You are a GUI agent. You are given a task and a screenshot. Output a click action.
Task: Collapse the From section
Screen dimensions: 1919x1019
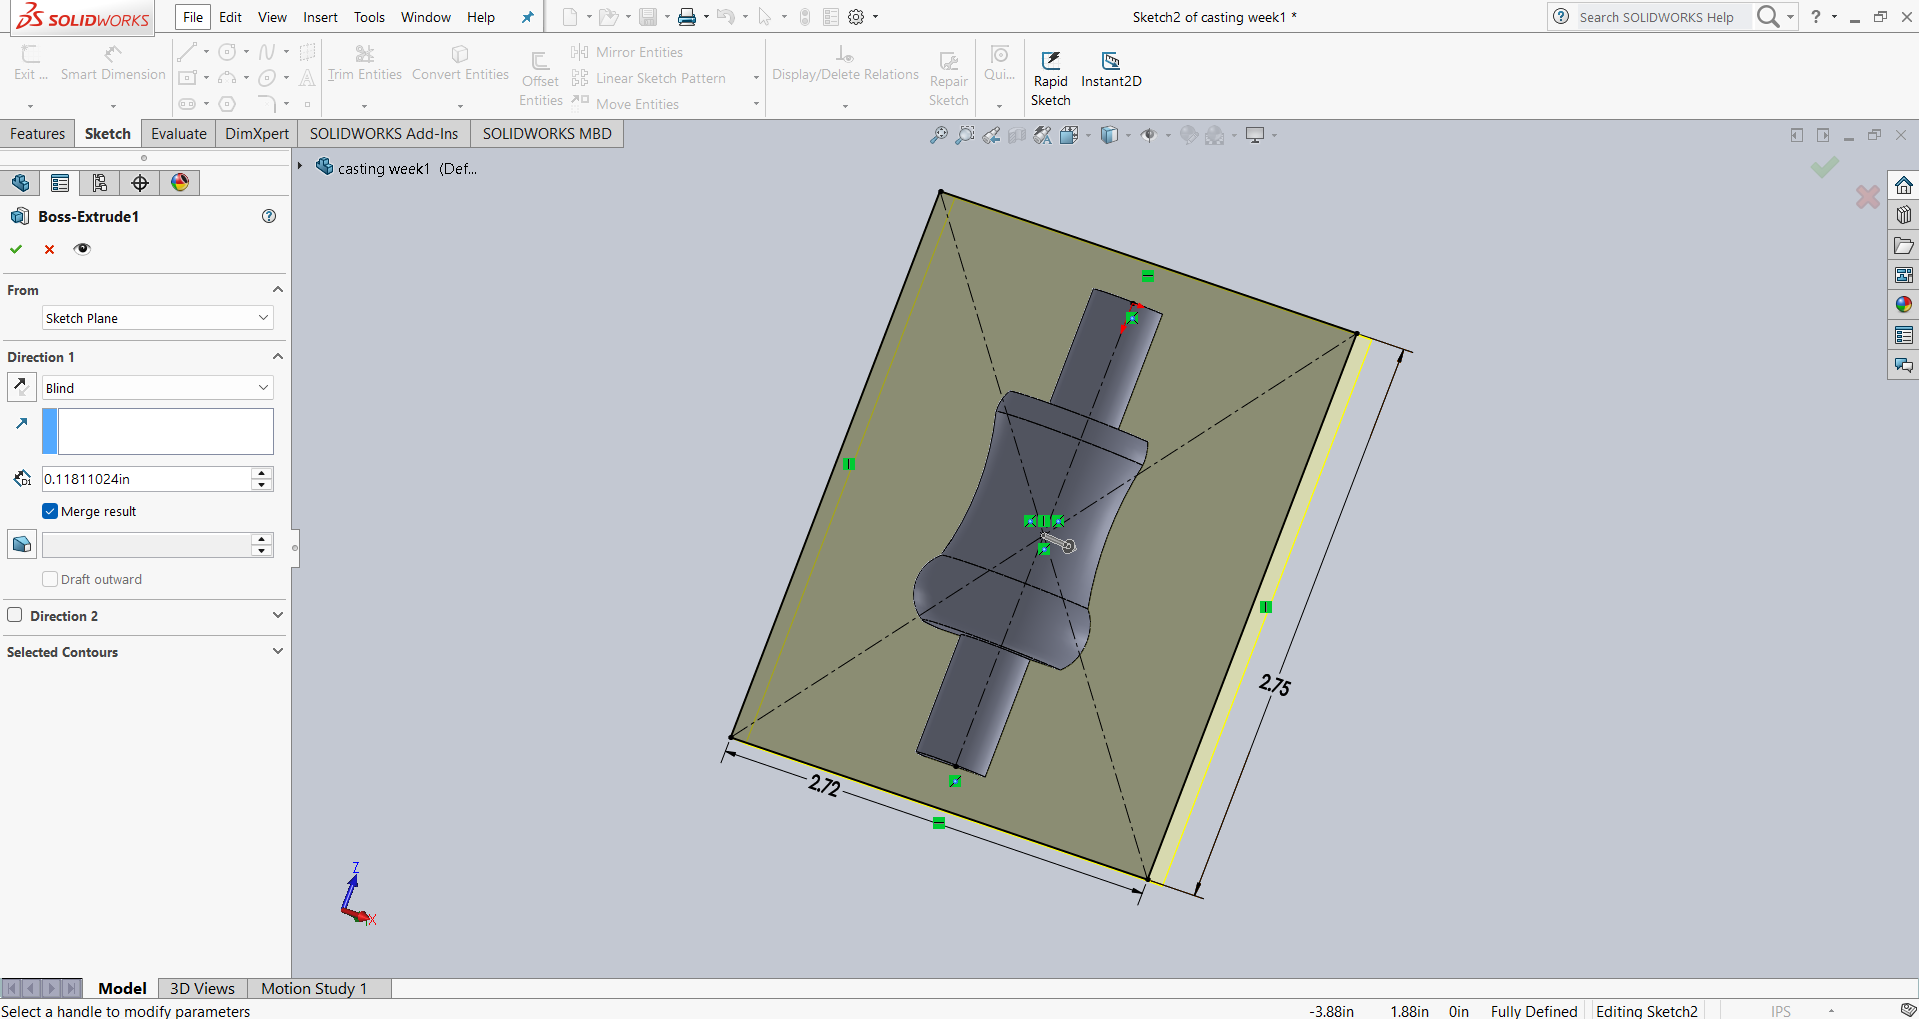278,290
